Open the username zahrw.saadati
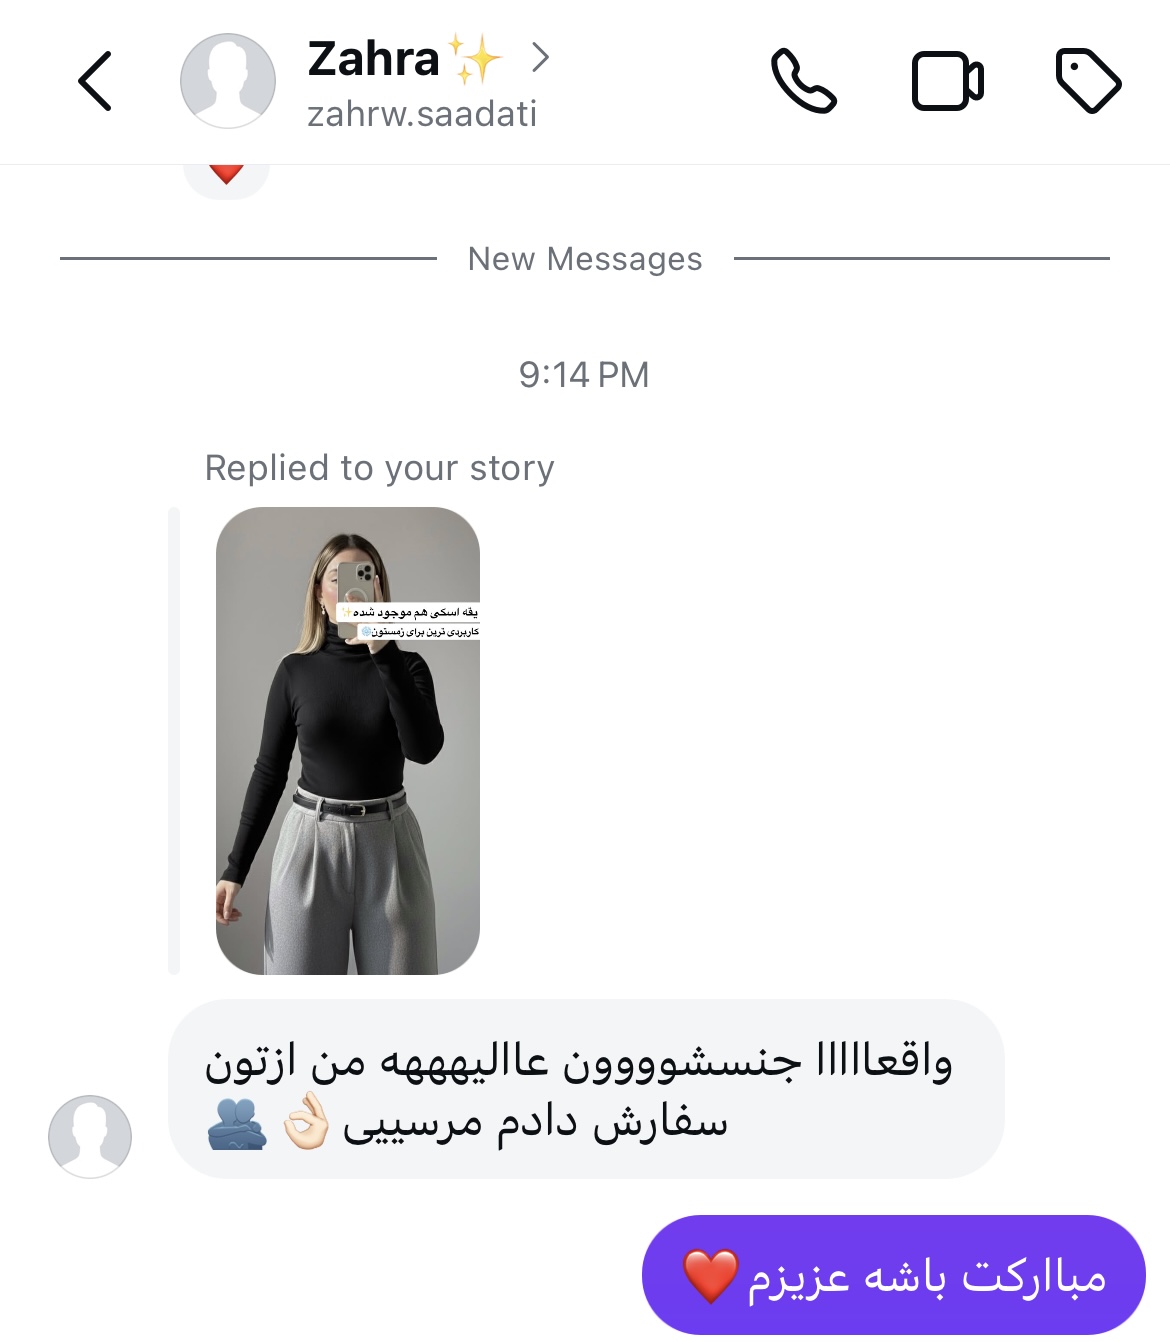 coord(422,114)
